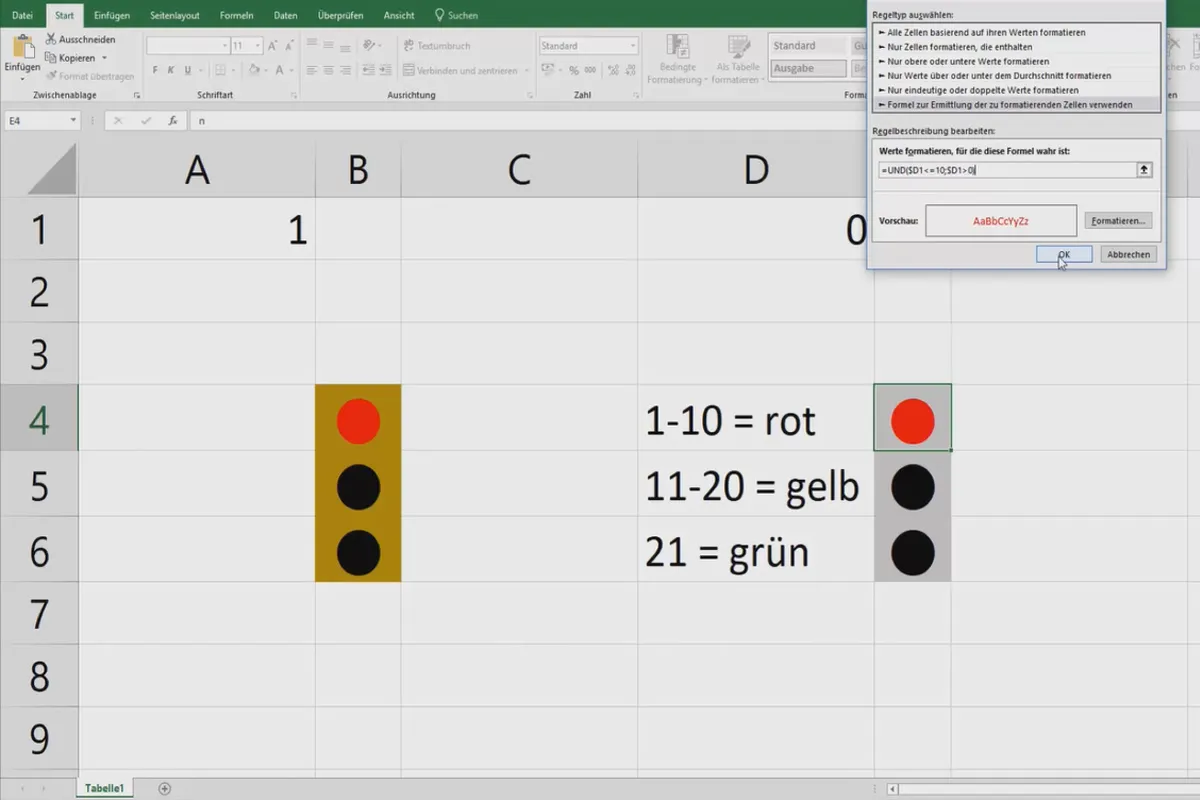Click Abbrechen in the rule dialog
1200x800 pixels.
click(x=1128, y=254)
